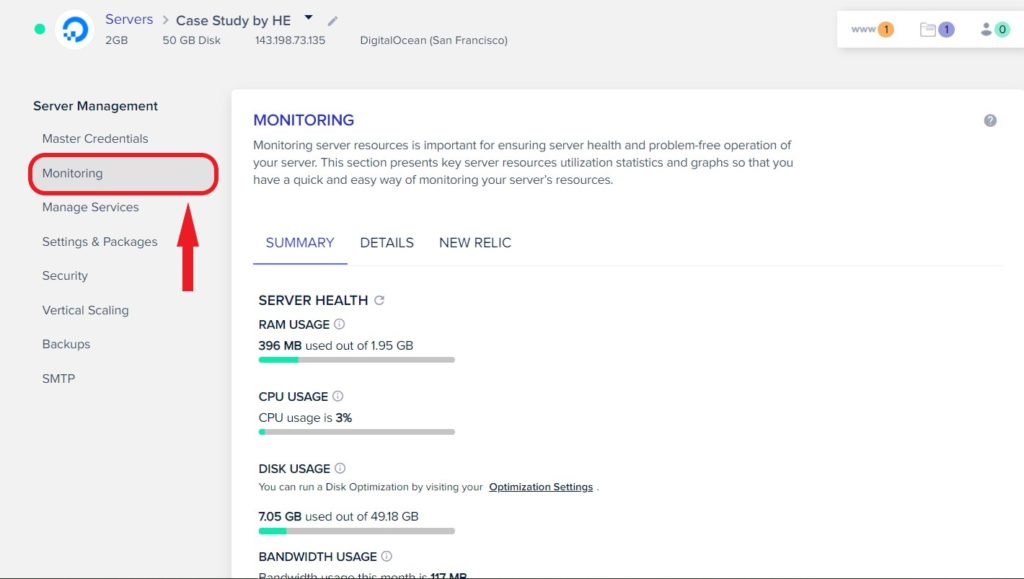1024x579 pixels.
Task: Click the 50 GB Disk label
Action: 191,40
